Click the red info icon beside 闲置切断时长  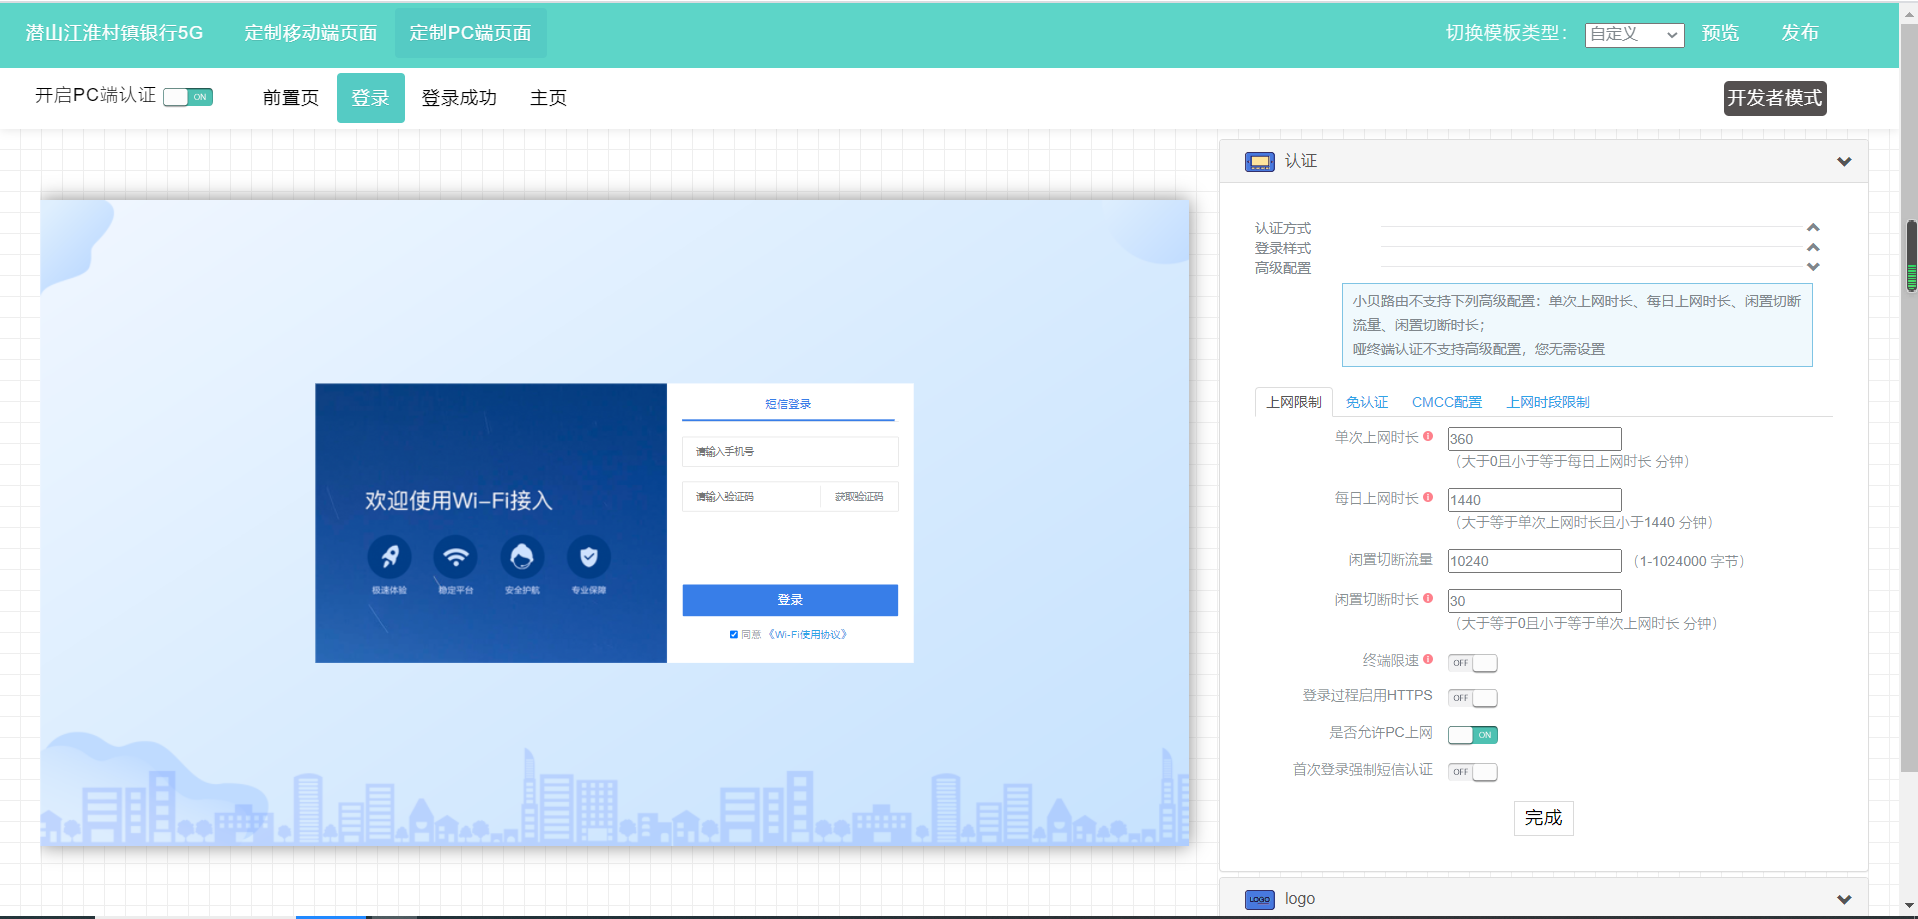[x=1428, y=598]
